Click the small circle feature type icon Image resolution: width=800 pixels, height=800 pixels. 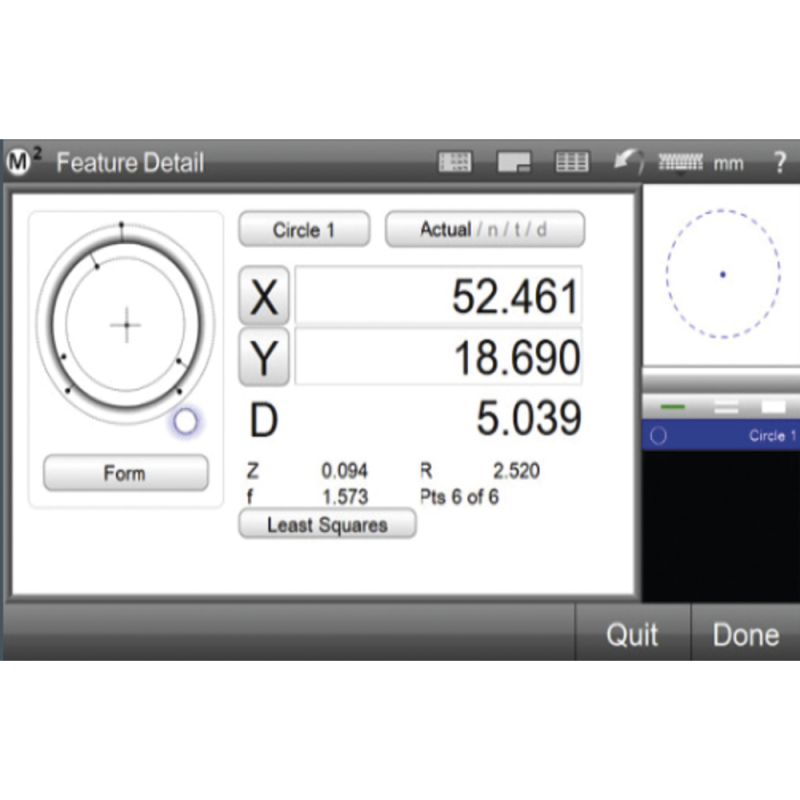pyautogui.click(x=185, y=422)
